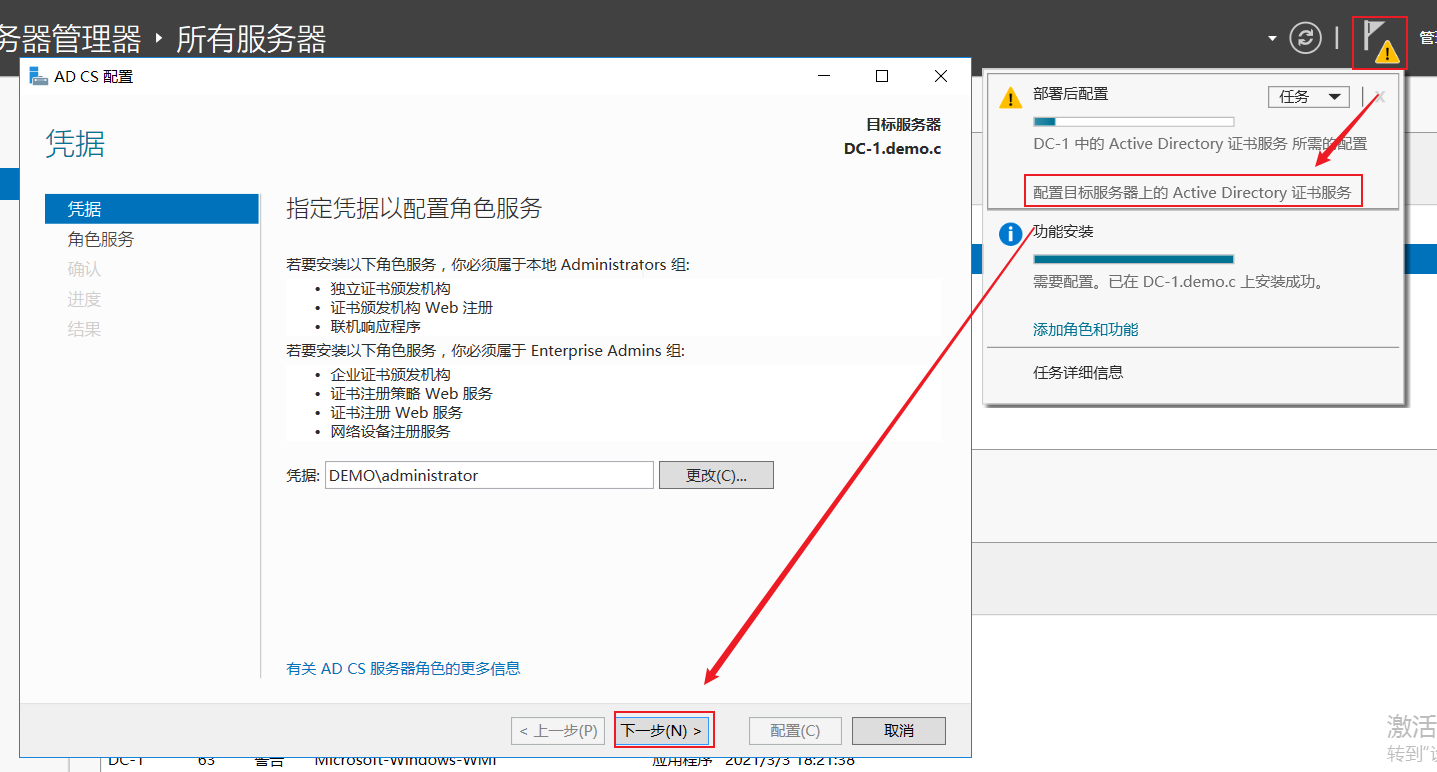Click the 证书注册策略 Web 服务 entry
Viewport: 1437px width, 772px height.
coord(411,394)
